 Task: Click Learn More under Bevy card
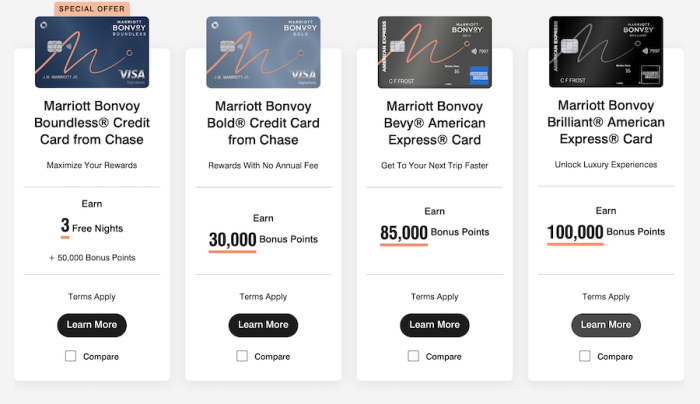pyautogui.click(x=435, y=325)
